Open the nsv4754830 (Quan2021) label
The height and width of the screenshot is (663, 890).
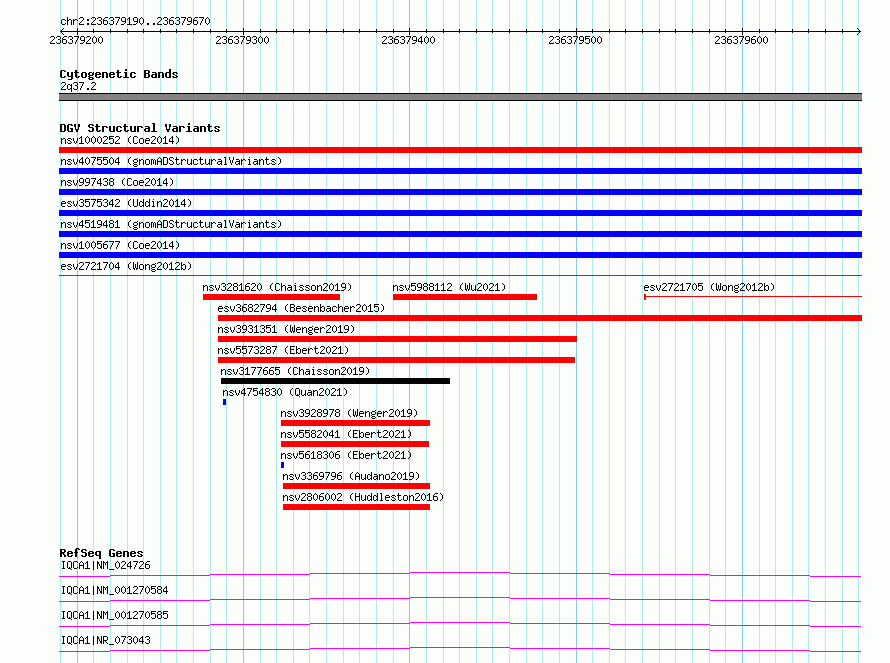[x=285, y=392]
